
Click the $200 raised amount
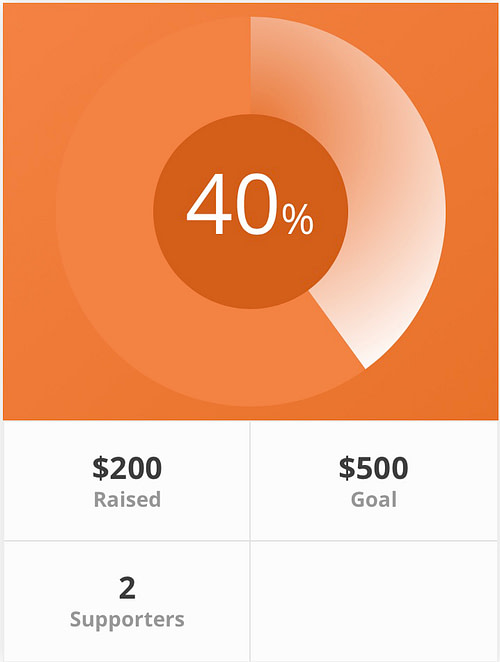click(127, 468)
